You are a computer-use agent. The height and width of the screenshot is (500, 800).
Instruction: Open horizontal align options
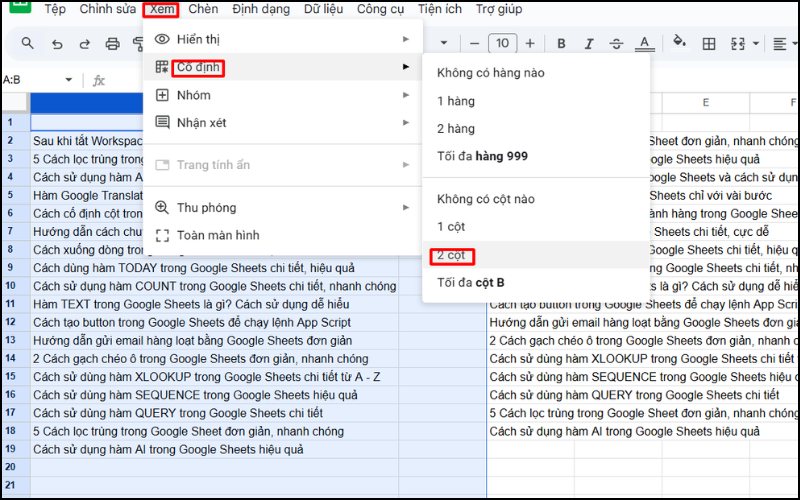point(779,44)
